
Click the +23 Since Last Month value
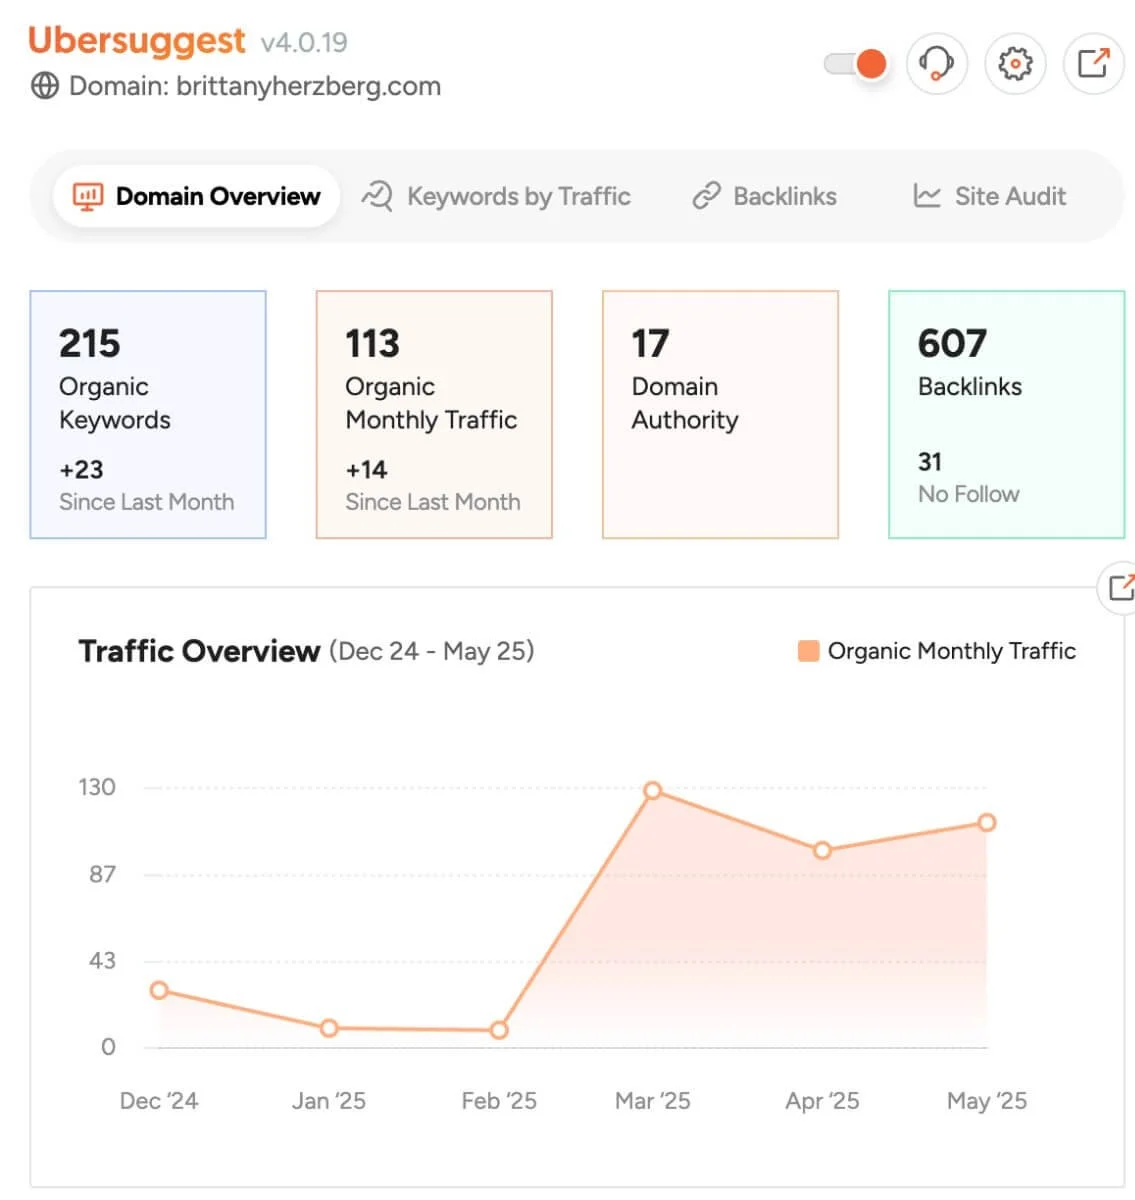tap(81, 469)
